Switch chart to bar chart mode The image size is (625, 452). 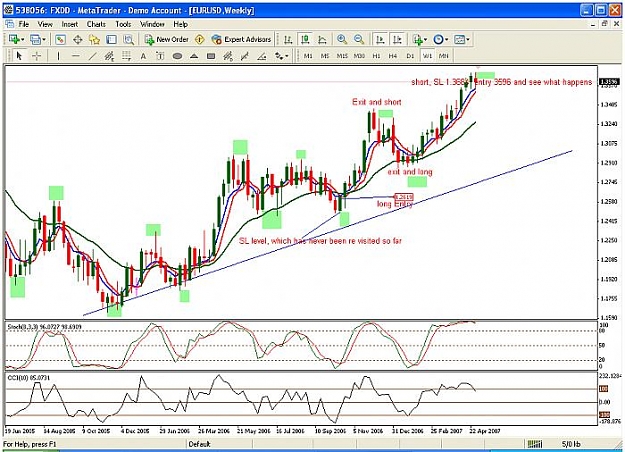pos(288,39)
